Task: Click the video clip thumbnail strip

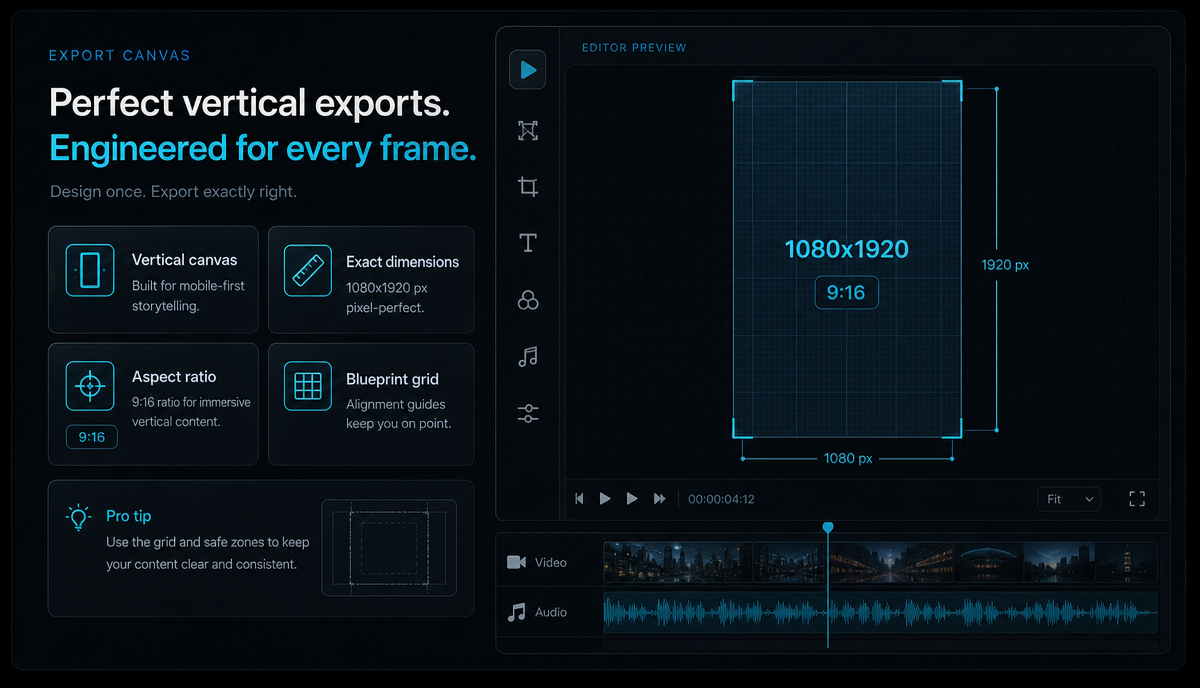Action: point(880,562)
